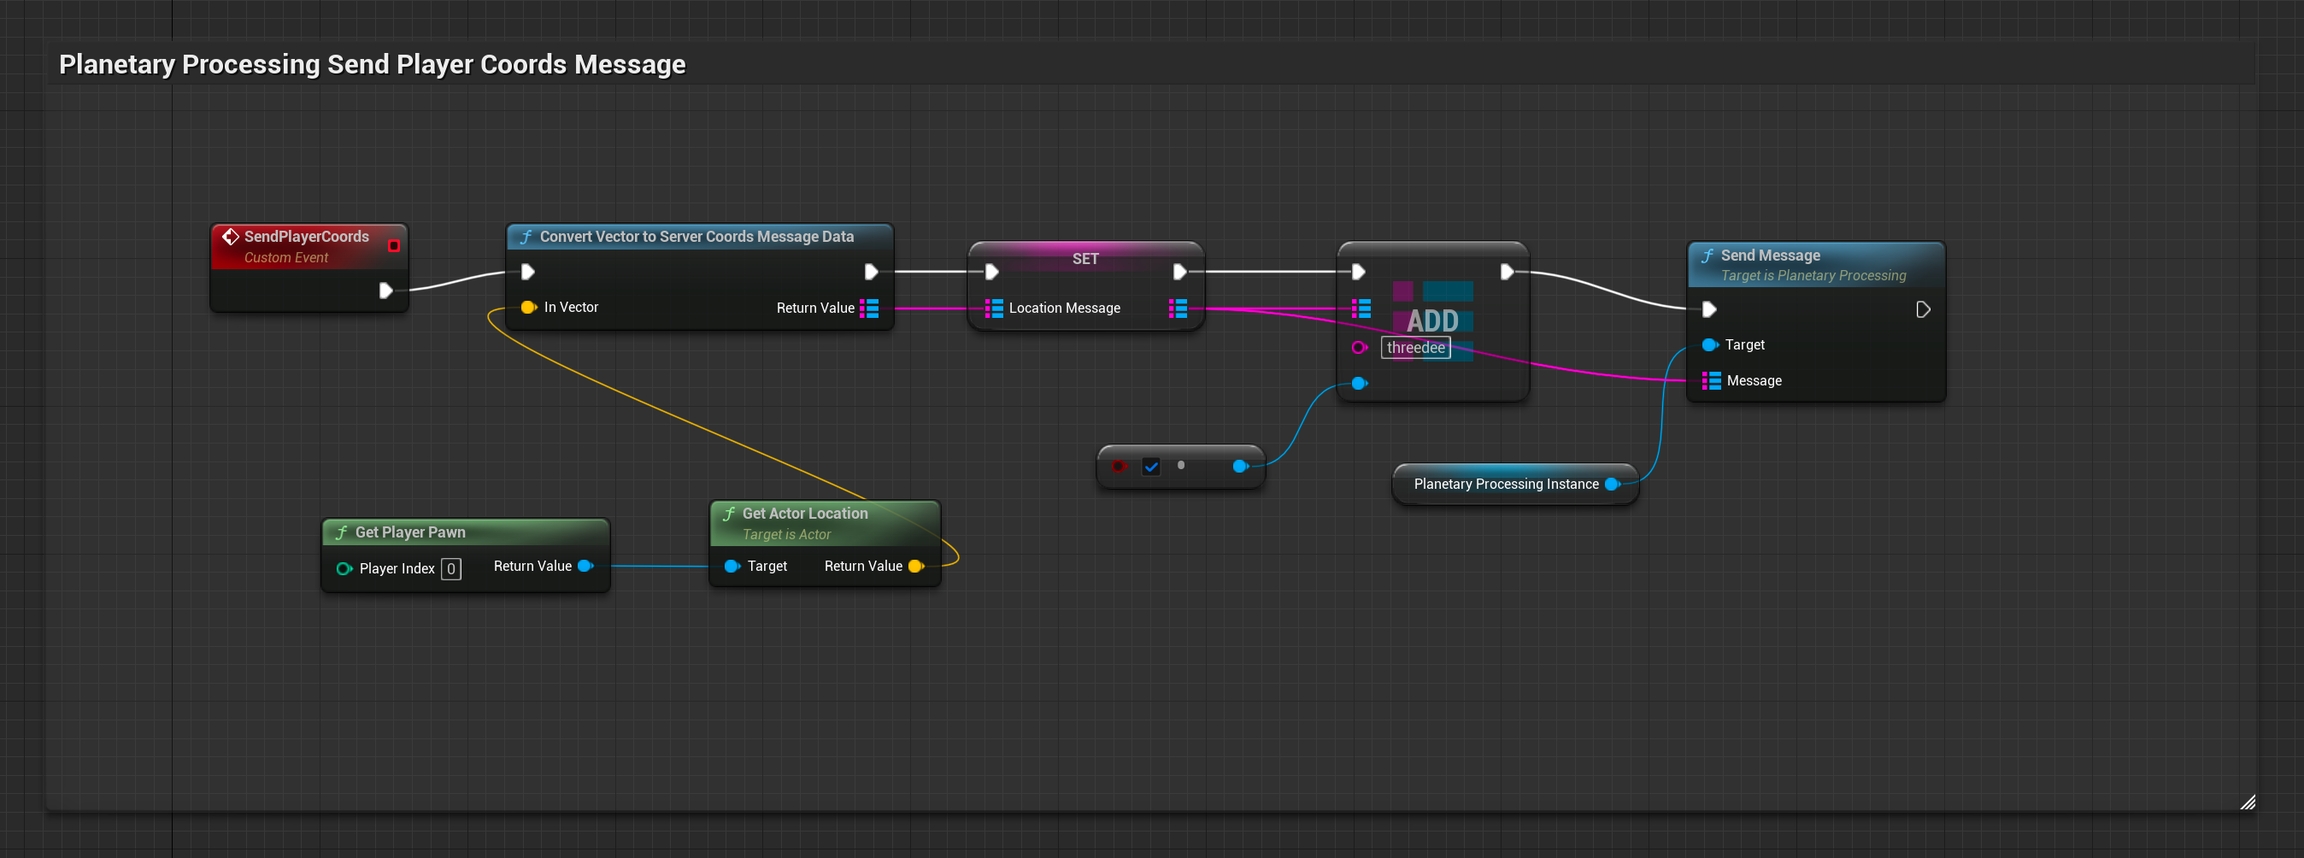
Task: Click SET node execution output pin
Action: click(1179, 272)
